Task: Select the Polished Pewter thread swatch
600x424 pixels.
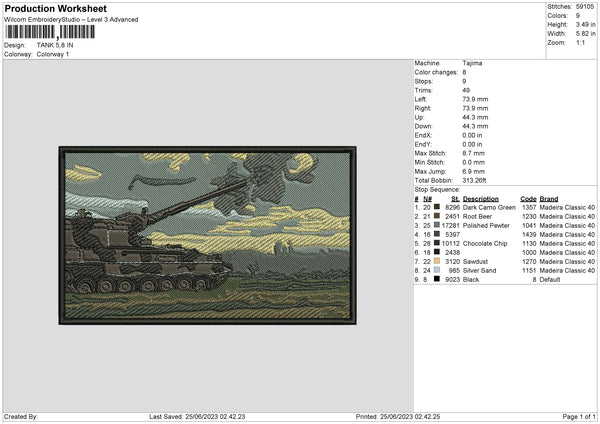Action: tap(437, 226)
